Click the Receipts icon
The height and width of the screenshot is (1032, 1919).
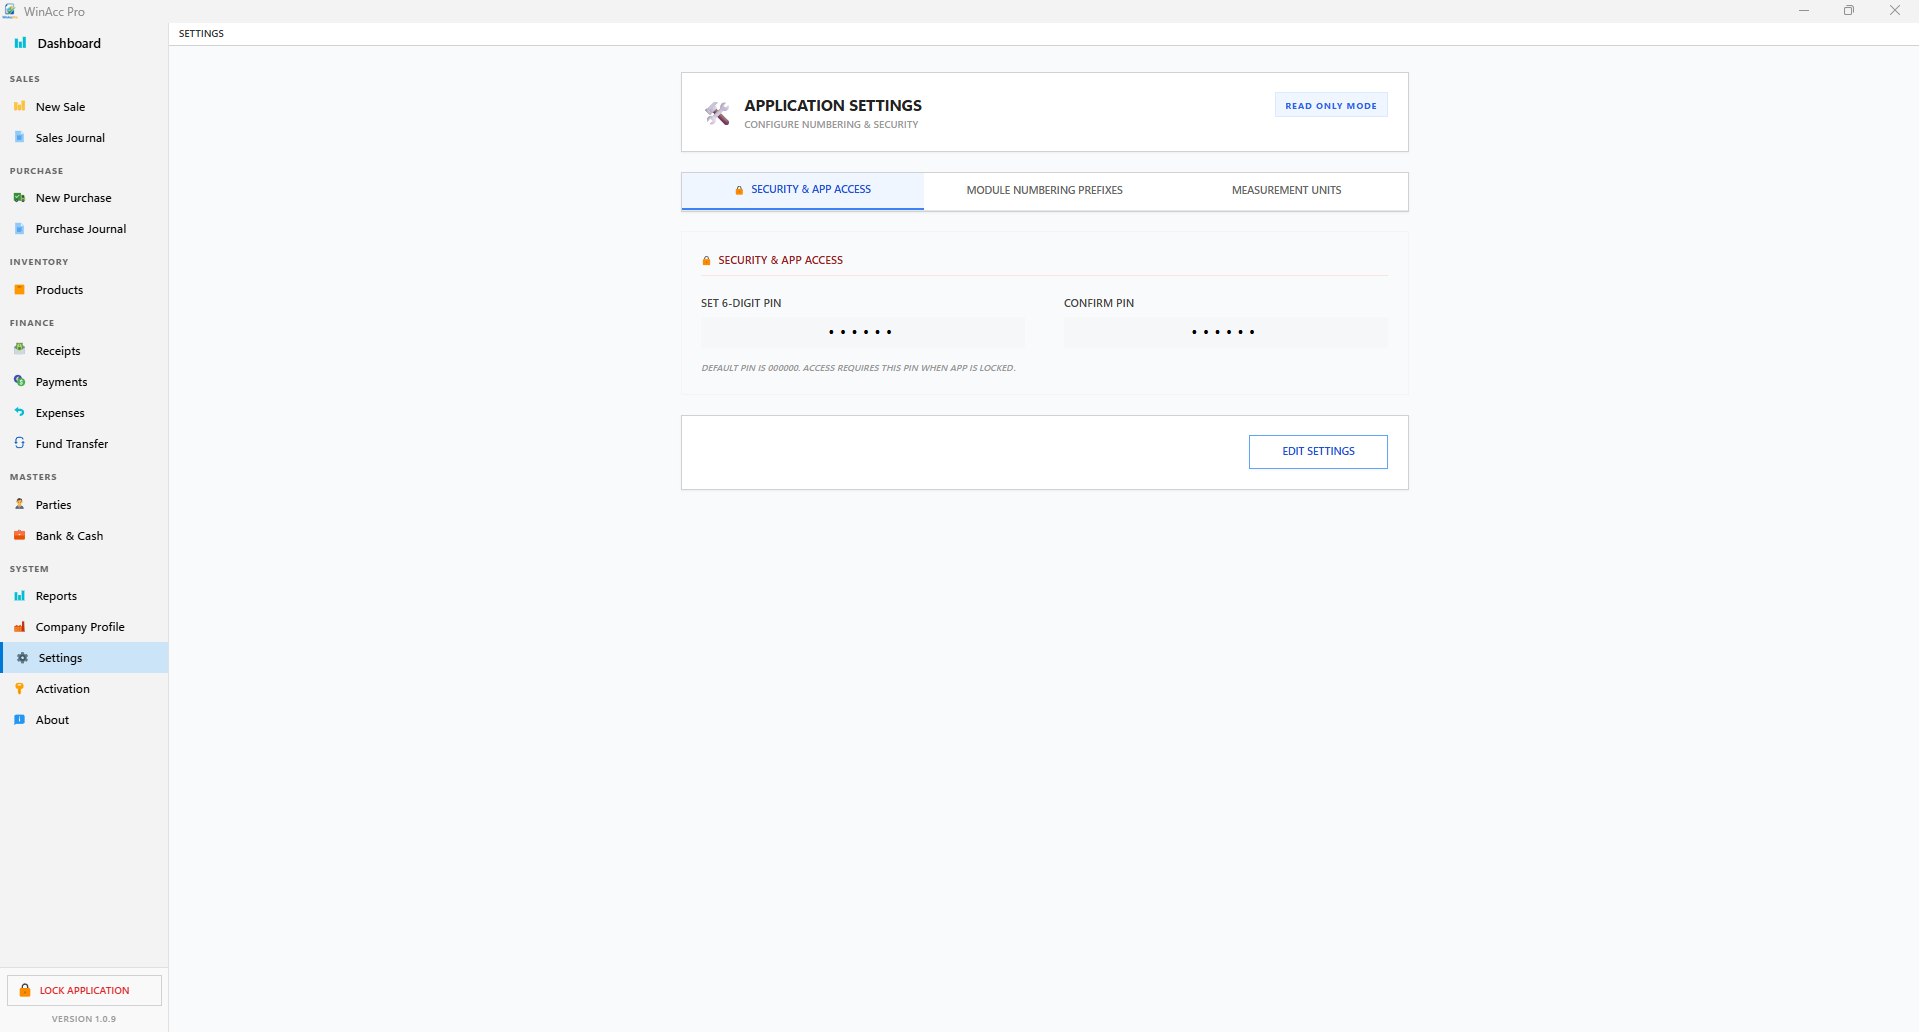[x=19, y=350]
